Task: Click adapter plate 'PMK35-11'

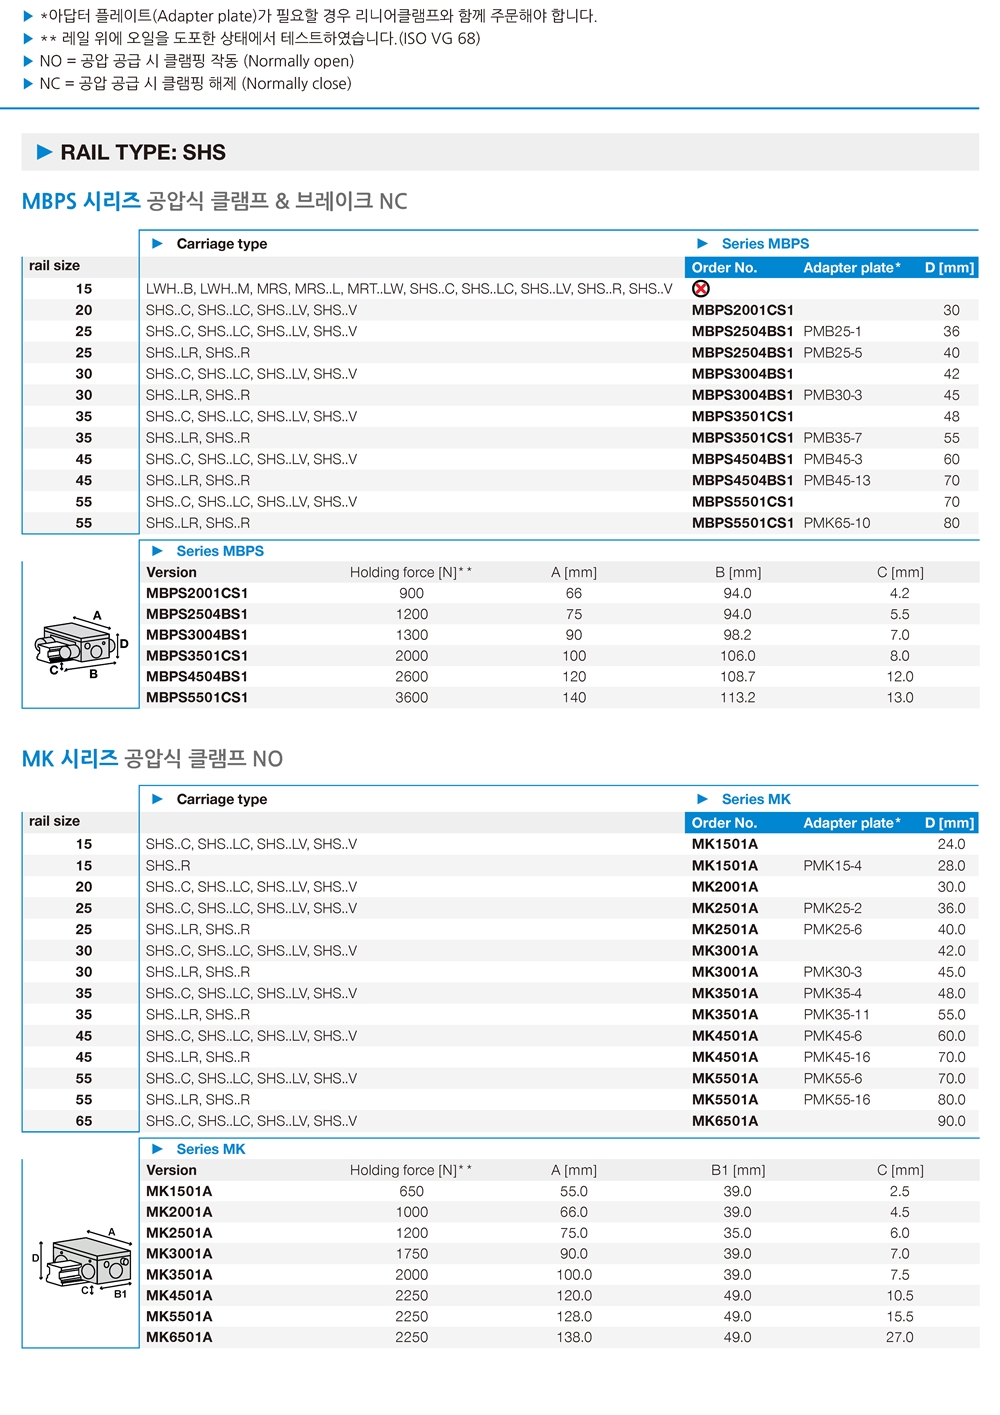Action: tap(837, 1014)
